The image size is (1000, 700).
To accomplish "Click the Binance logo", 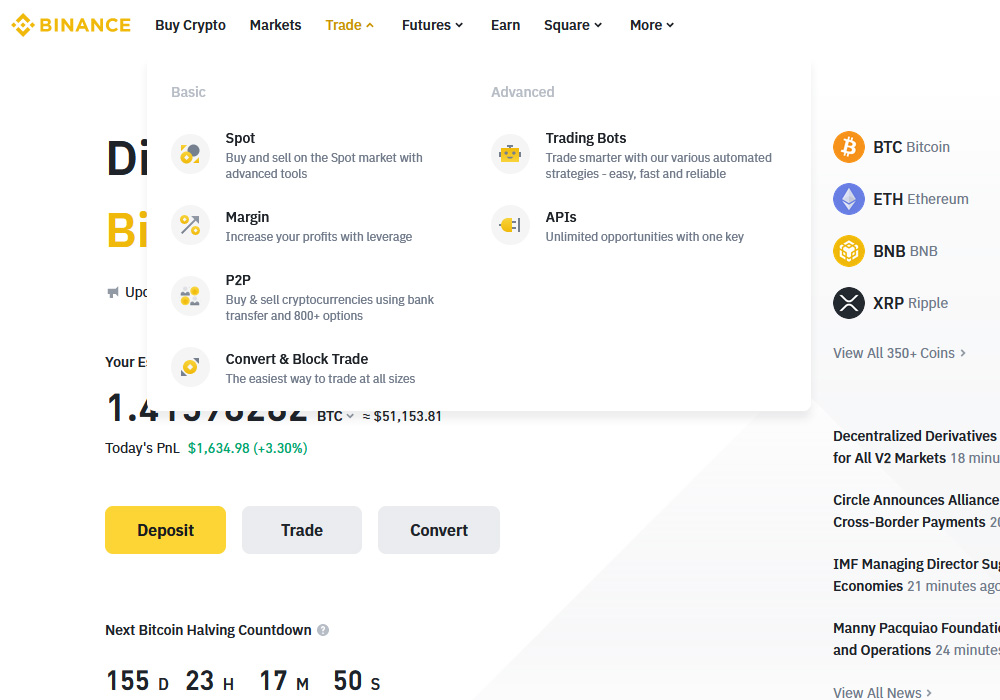I will [71, 25].
